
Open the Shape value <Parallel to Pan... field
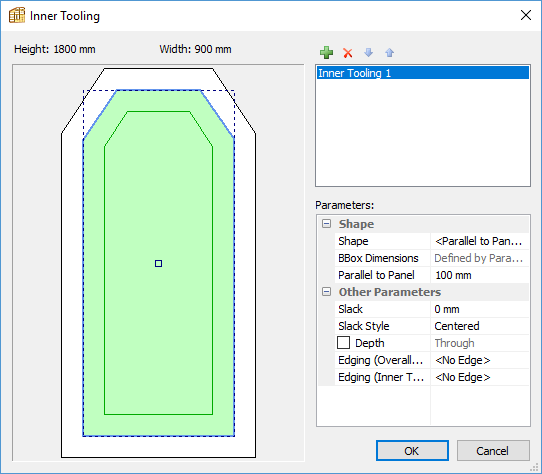[x=480, y=241]
